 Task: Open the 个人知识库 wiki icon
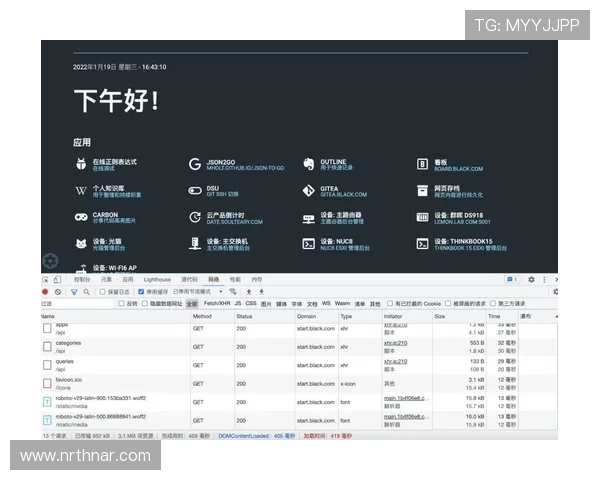coord(81,191)
